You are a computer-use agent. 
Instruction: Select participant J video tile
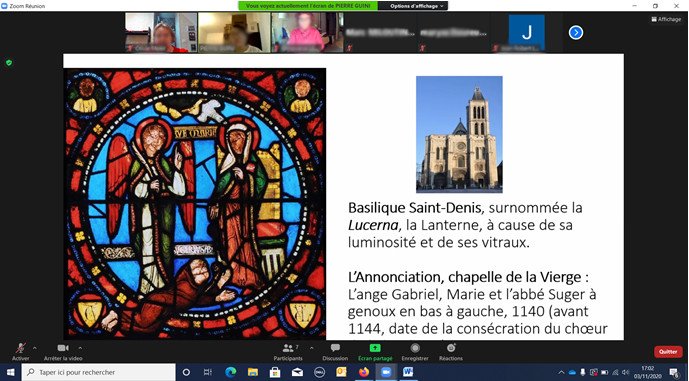526,33
